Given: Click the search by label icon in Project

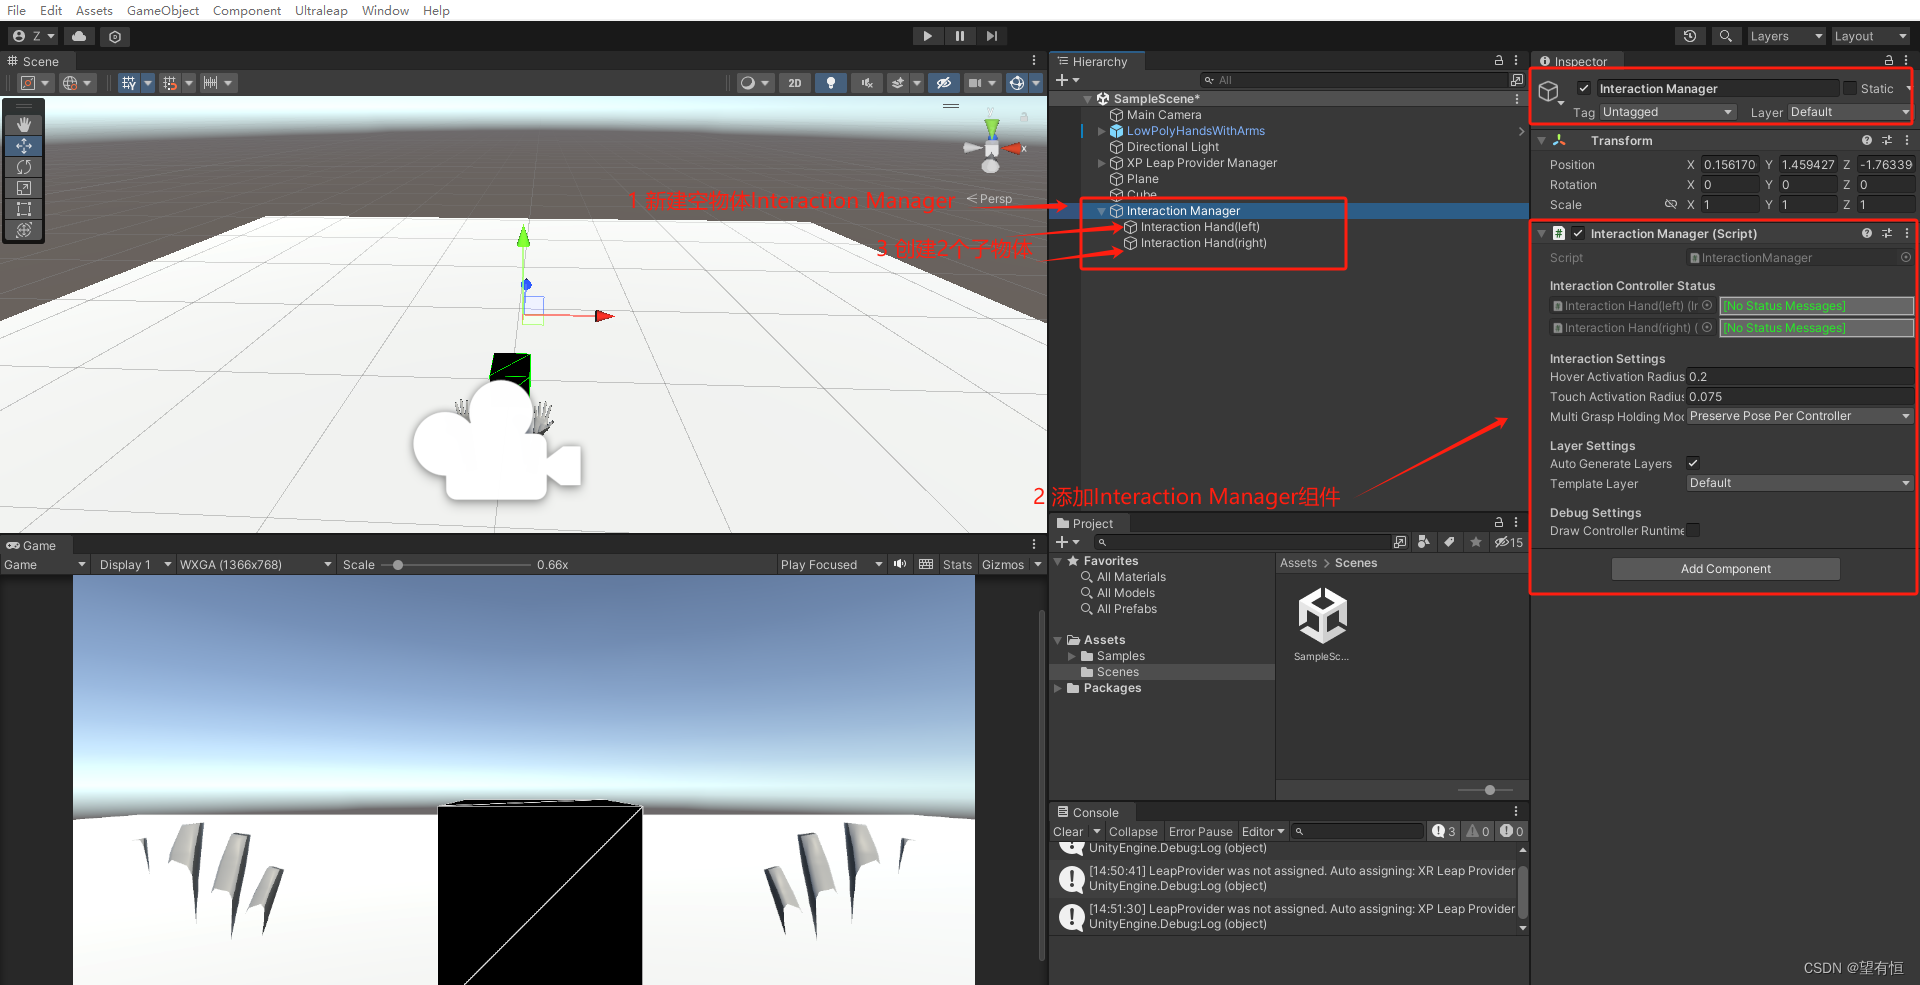Looking at the screenshot, I should click(1449, 542).
